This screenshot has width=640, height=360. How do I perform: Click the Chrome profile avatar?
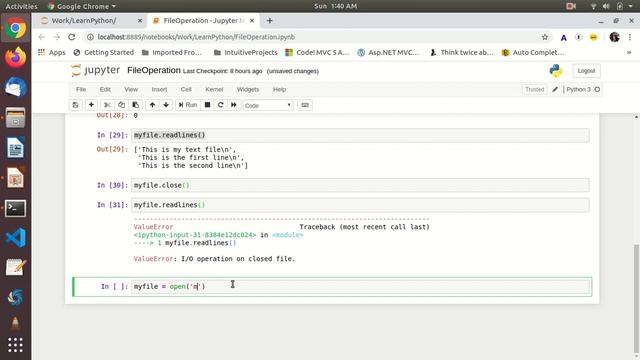[614, 37]
